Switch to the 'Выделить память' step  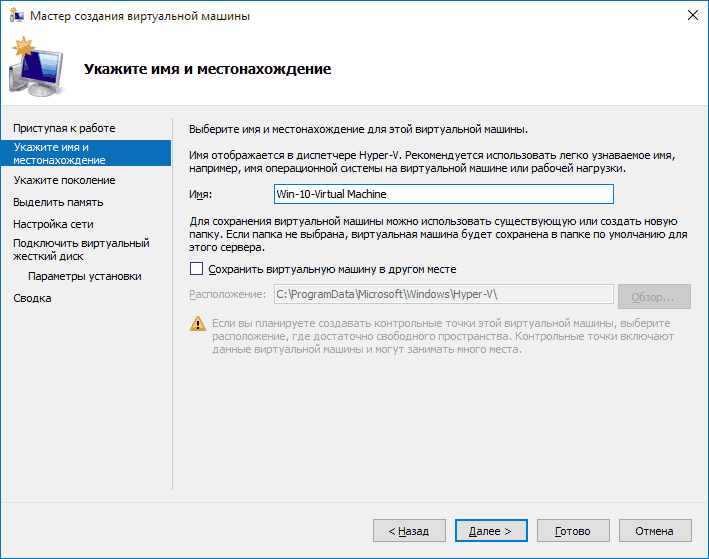pos(60,202)
